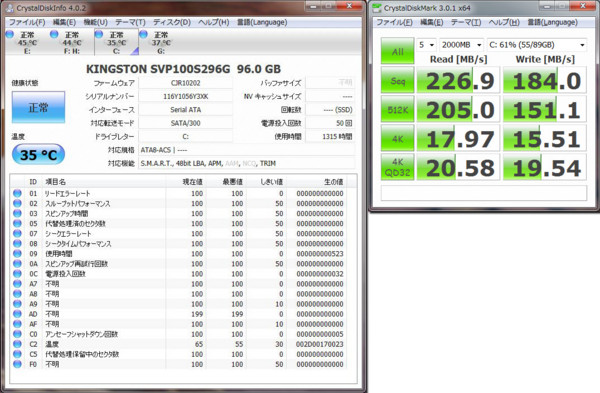Select the G: drive status icon

tap(143, 35)
